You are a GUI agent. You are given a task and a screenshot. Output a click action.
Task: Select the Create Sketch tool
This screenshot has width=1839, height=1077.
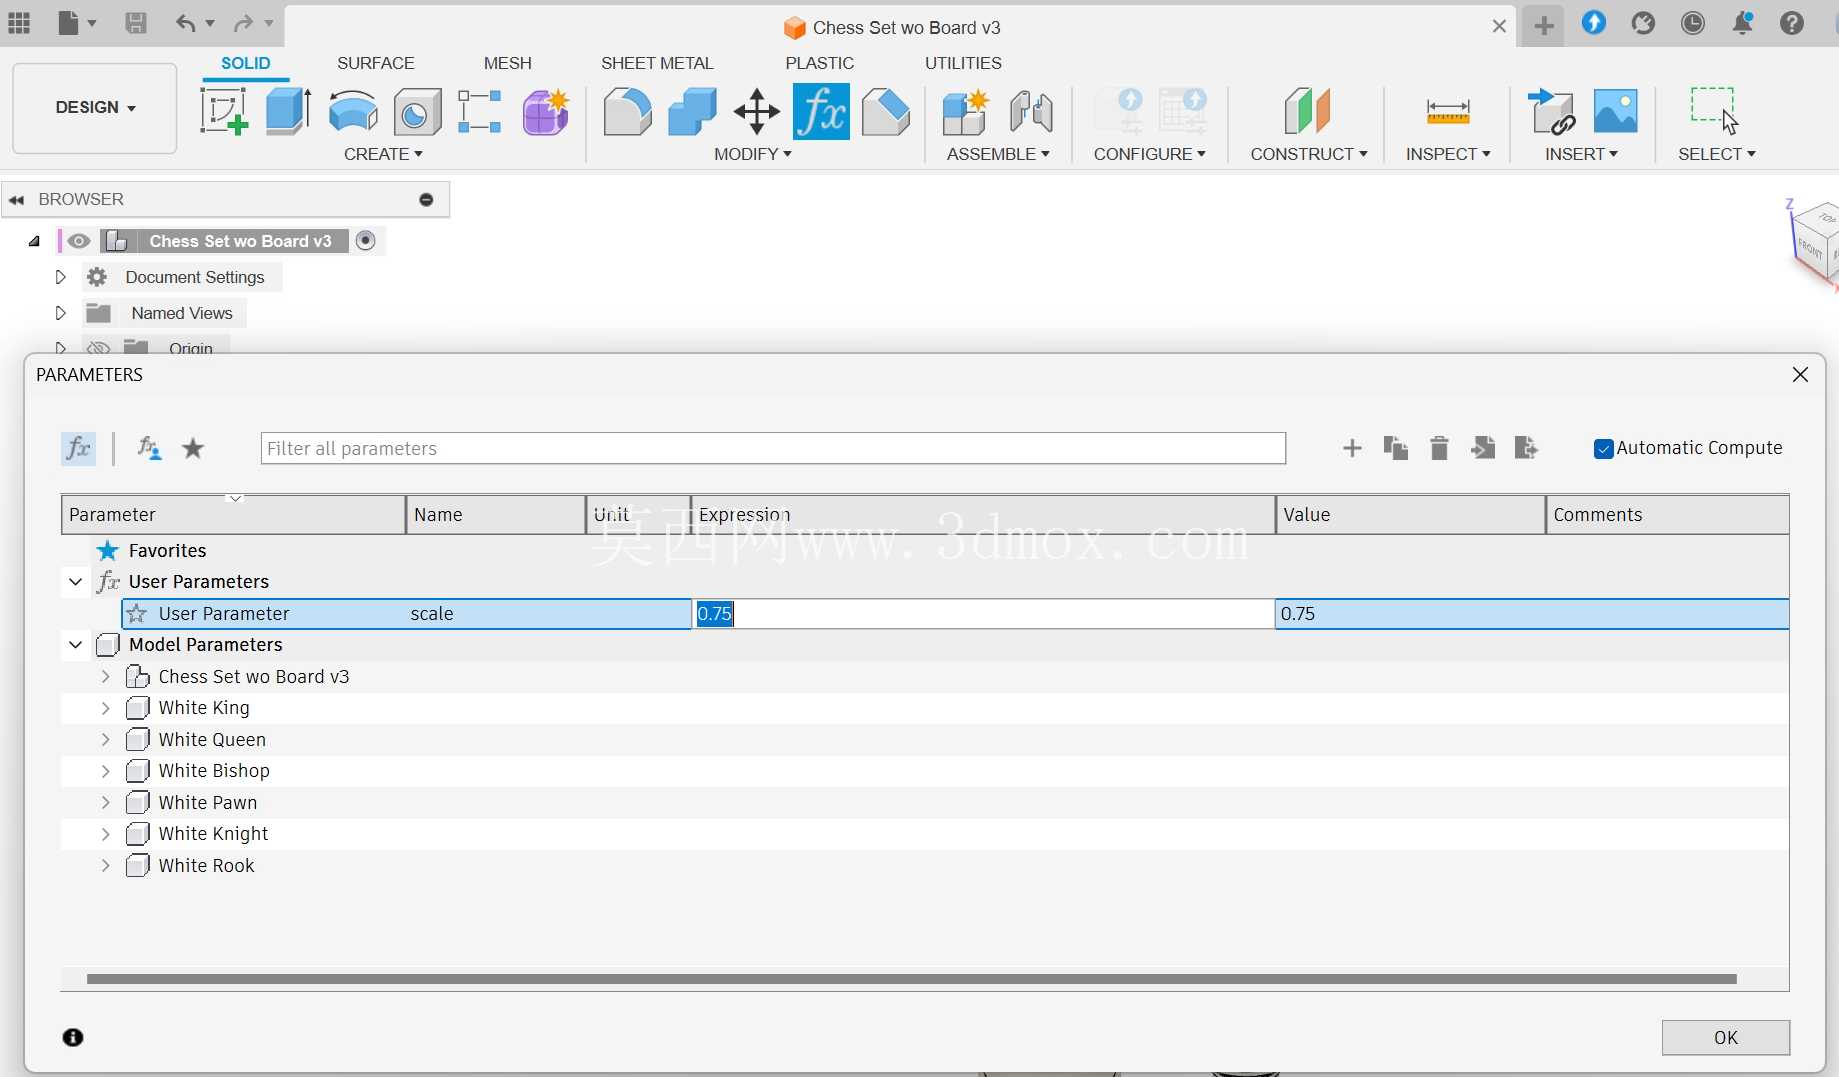224,111
